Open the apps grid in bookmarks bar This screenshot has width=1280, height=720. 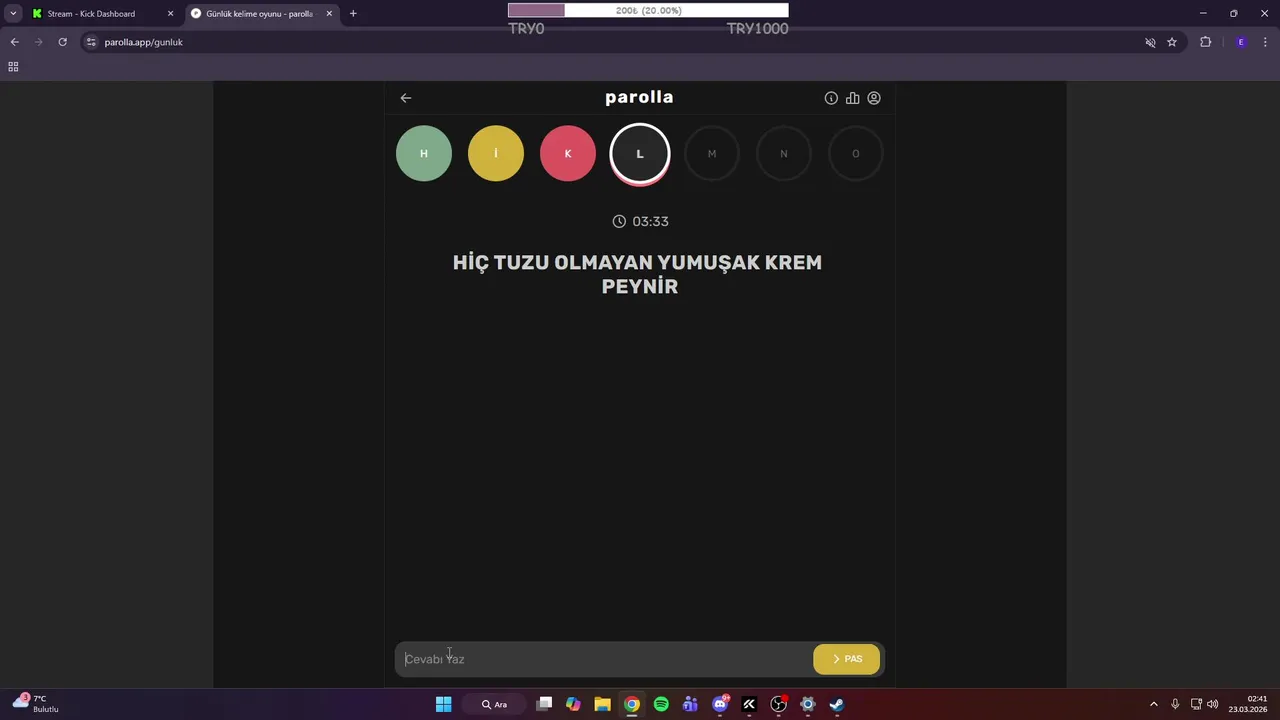click(x=13, y=67)
